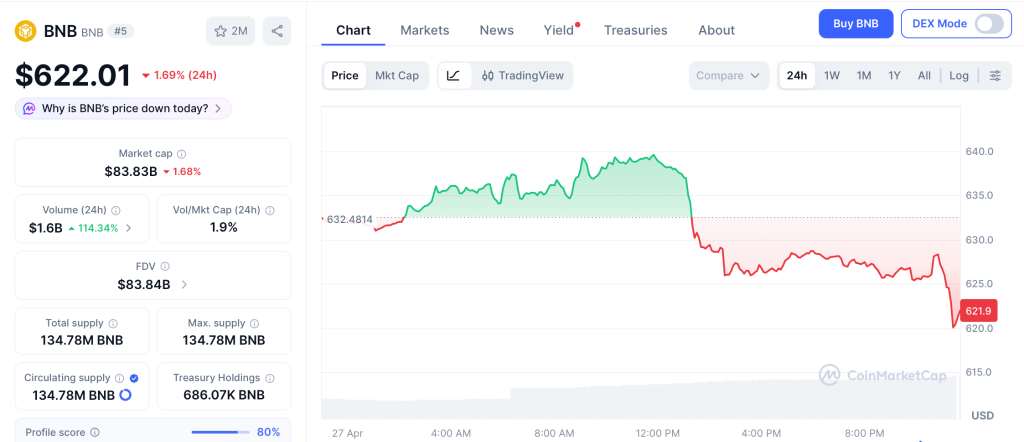This screenshot has height=442, width=1024.
Task: Click the FDV info icon
Action: [165, 267]
